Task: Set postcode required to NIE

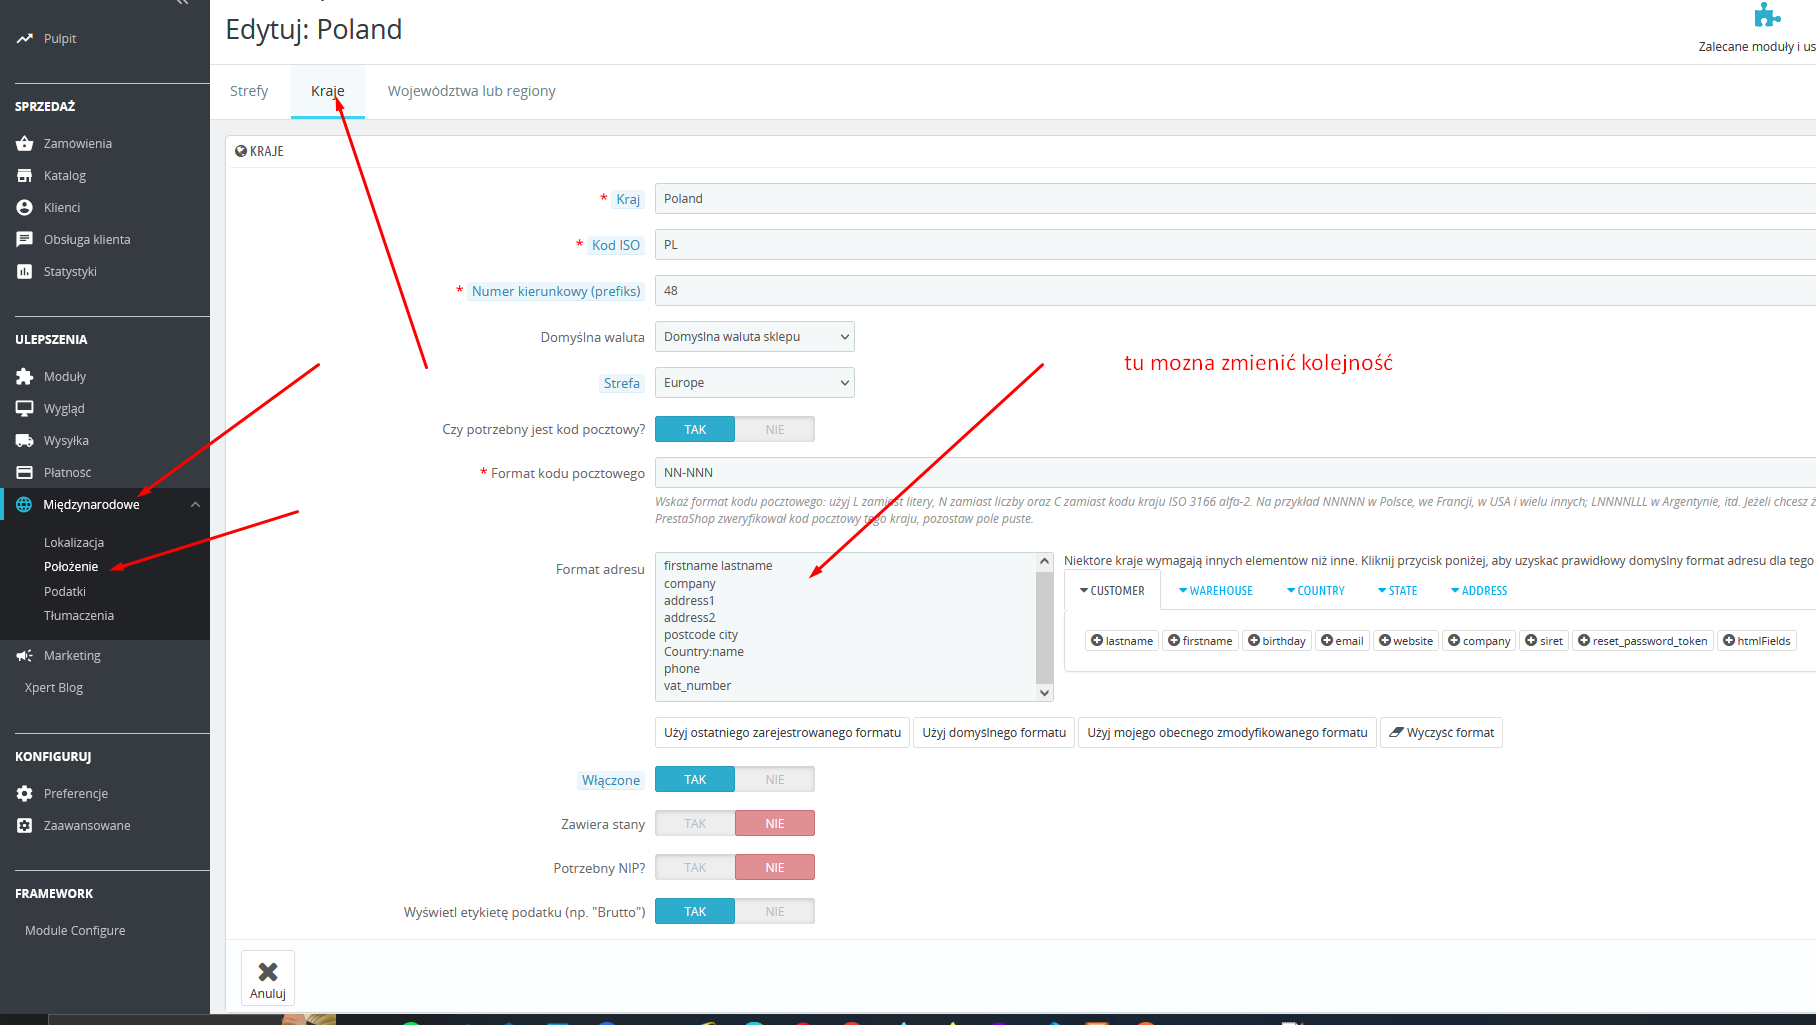Action: pos(775,430)
